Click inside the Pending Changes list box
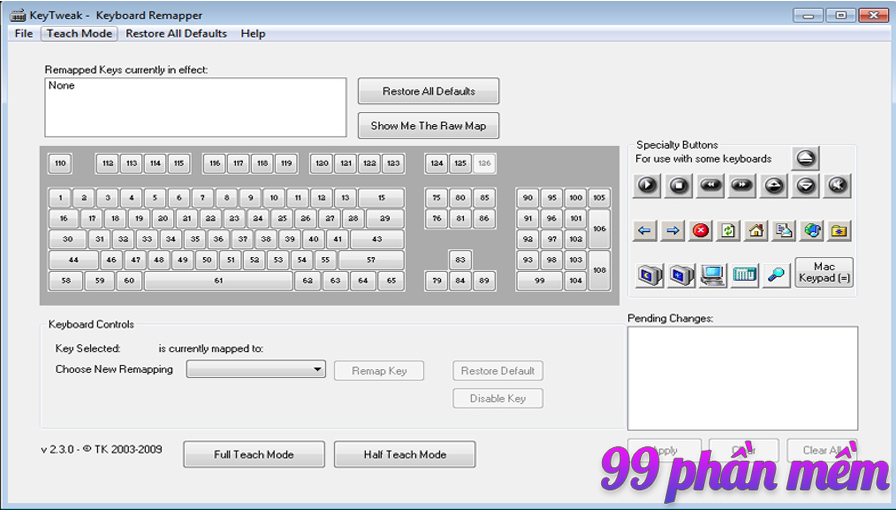Image resolution: width=896 pixels, height=512 pixels. [x=742, y=378]
